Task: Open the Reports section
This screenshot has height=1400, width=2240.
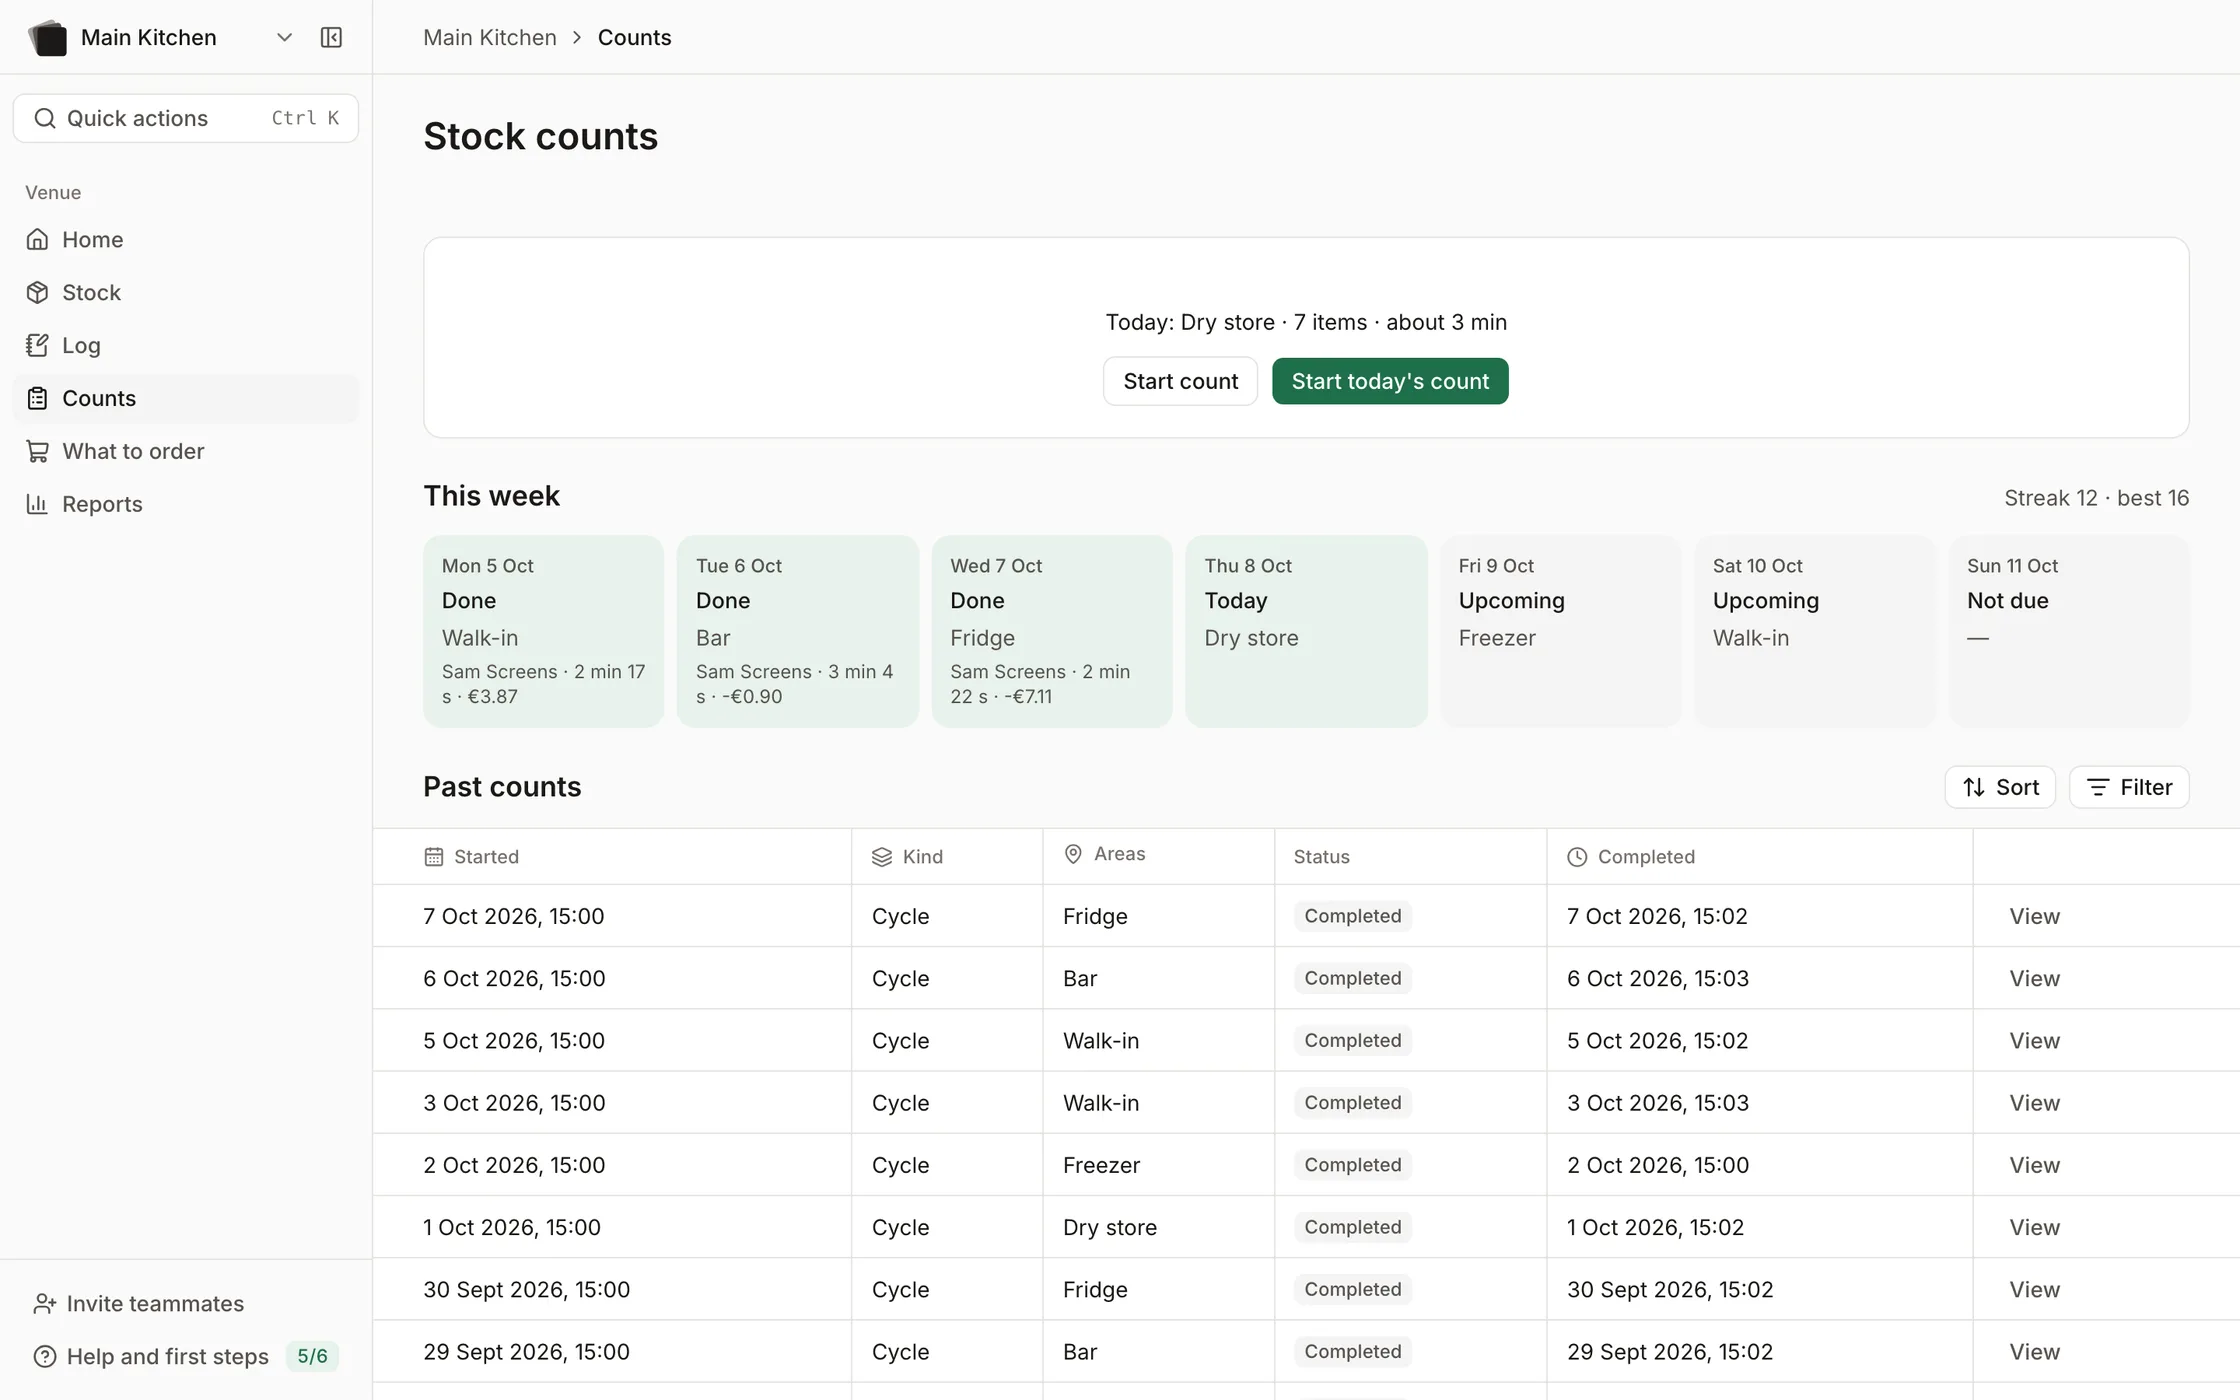Action: 186,504
